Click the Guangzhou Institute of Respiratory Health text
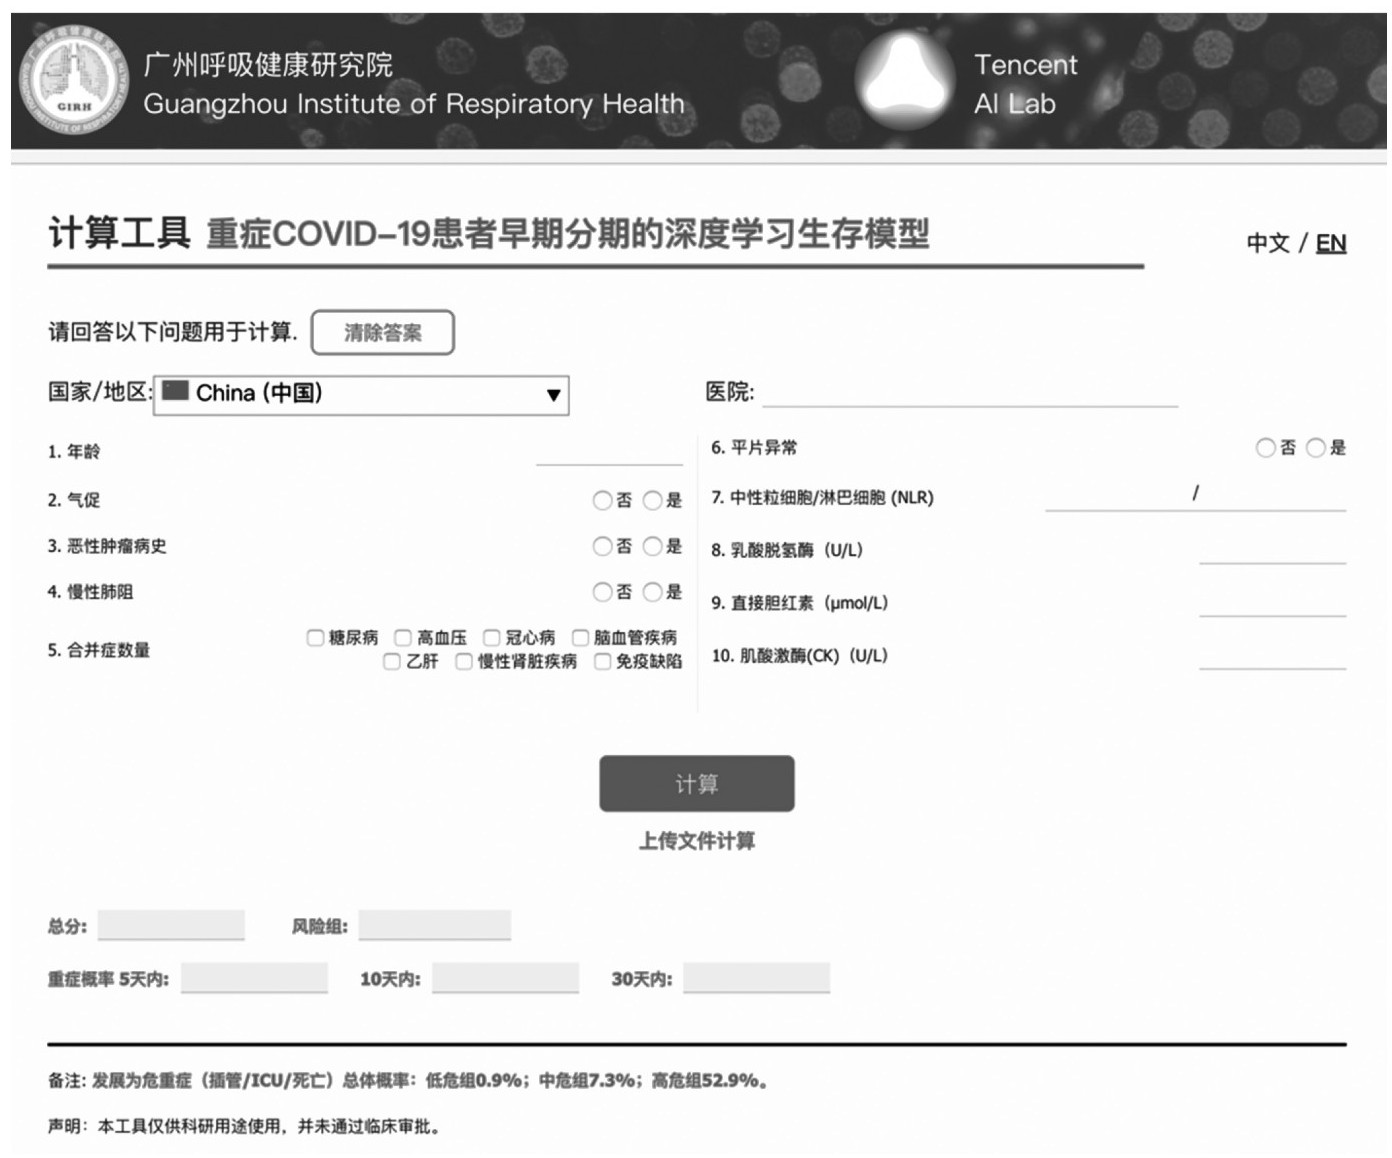 (x=414, y=104)
